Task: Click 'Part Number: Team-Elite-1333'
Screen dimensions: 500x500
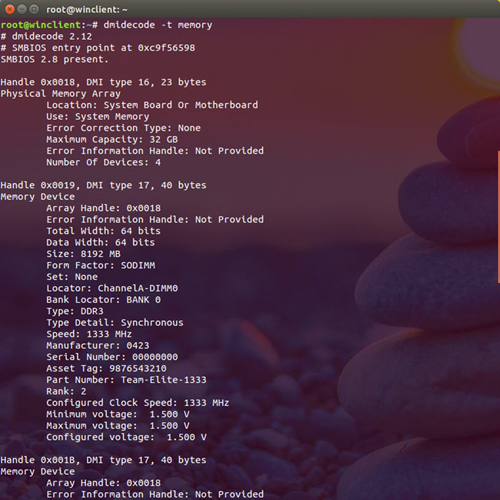Action: pos(126,380)
